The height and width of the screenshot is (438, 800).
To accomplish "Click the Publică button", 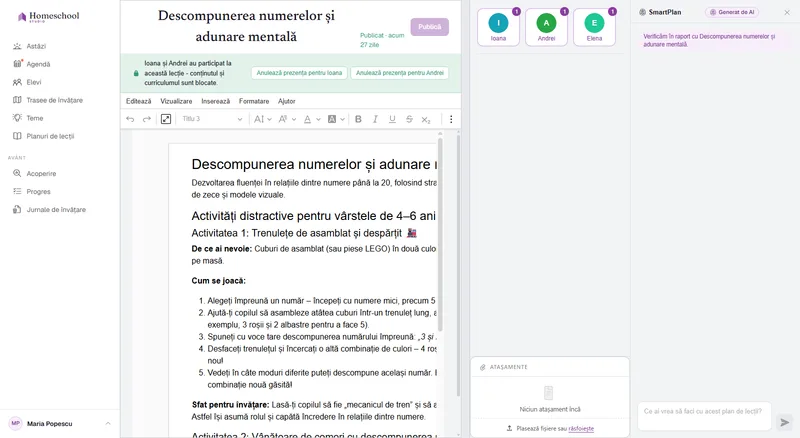I will pos(430,27).
